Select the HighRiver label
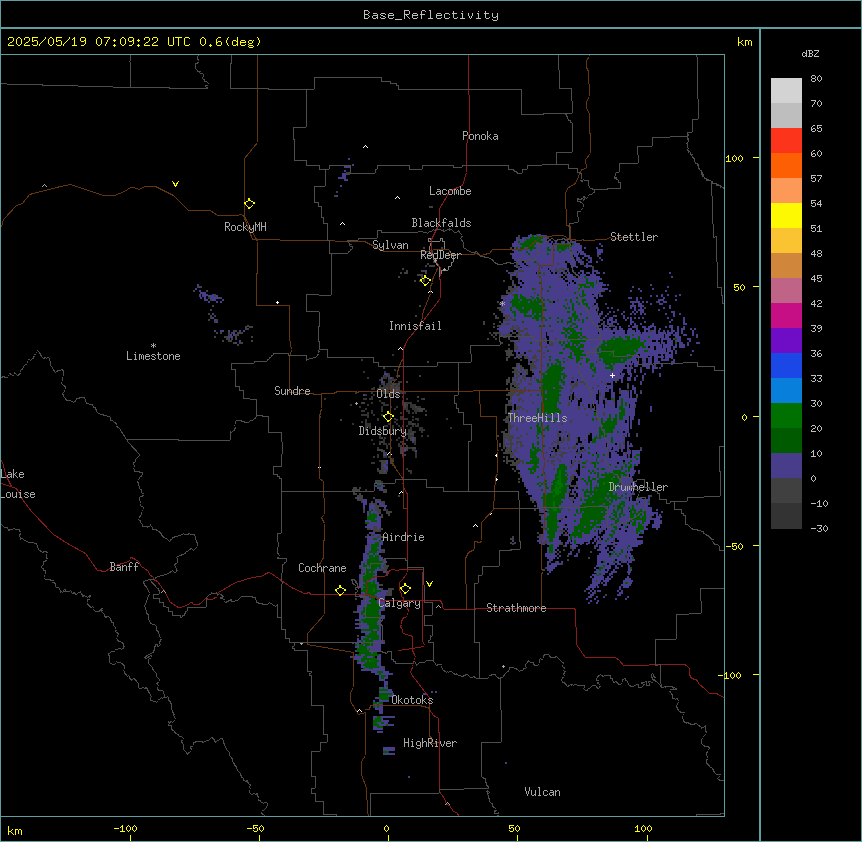The width and height of the screenshot is (862, 842). 430,743
